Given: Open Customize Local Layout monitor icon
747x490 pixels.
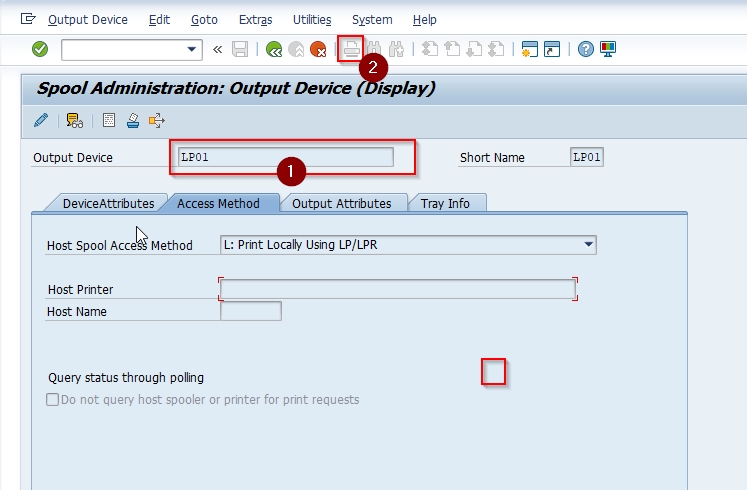Looking at the screenshot, I should [608, 49].
